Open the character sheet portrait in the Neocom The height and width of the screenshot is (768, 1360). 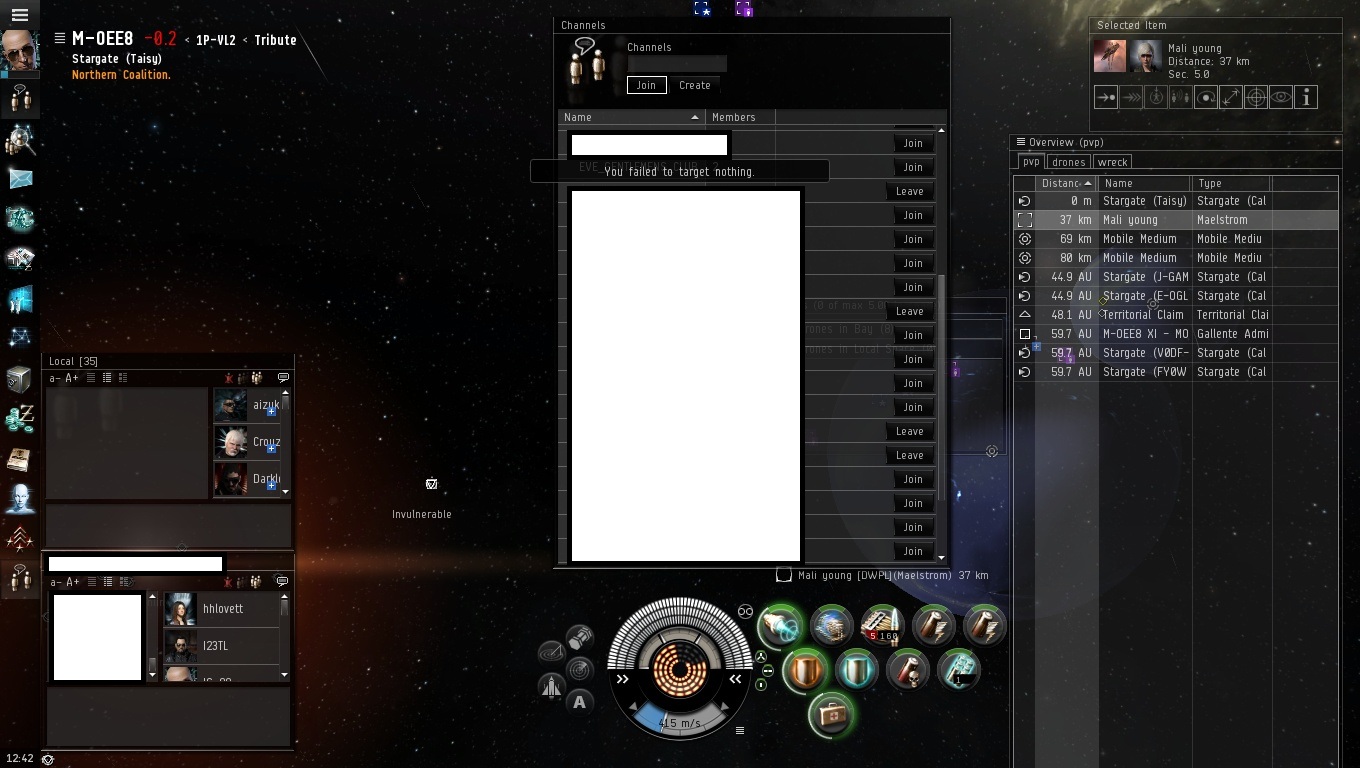pos(19,51)
